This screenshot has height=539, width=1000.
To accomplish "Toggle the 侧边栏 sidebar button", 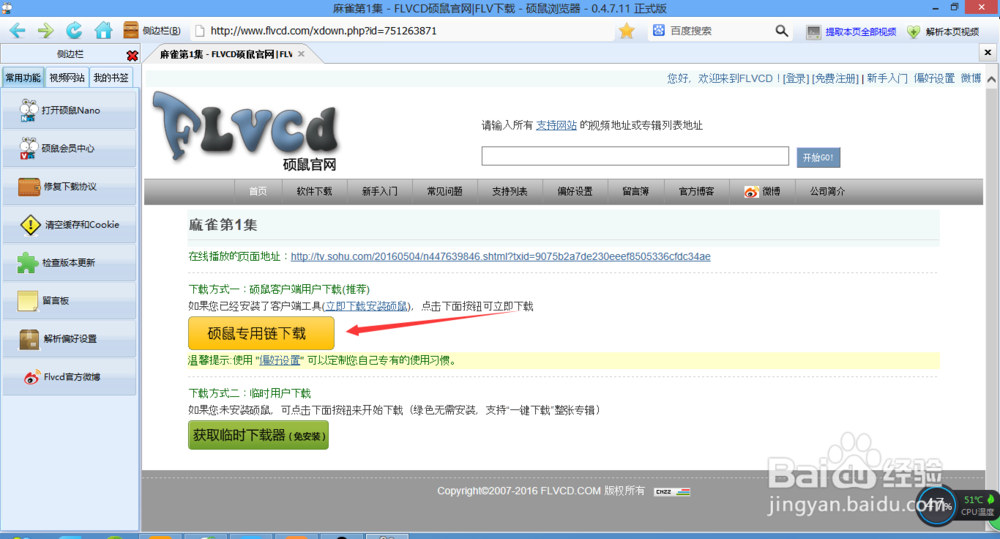I will point(152,31).
